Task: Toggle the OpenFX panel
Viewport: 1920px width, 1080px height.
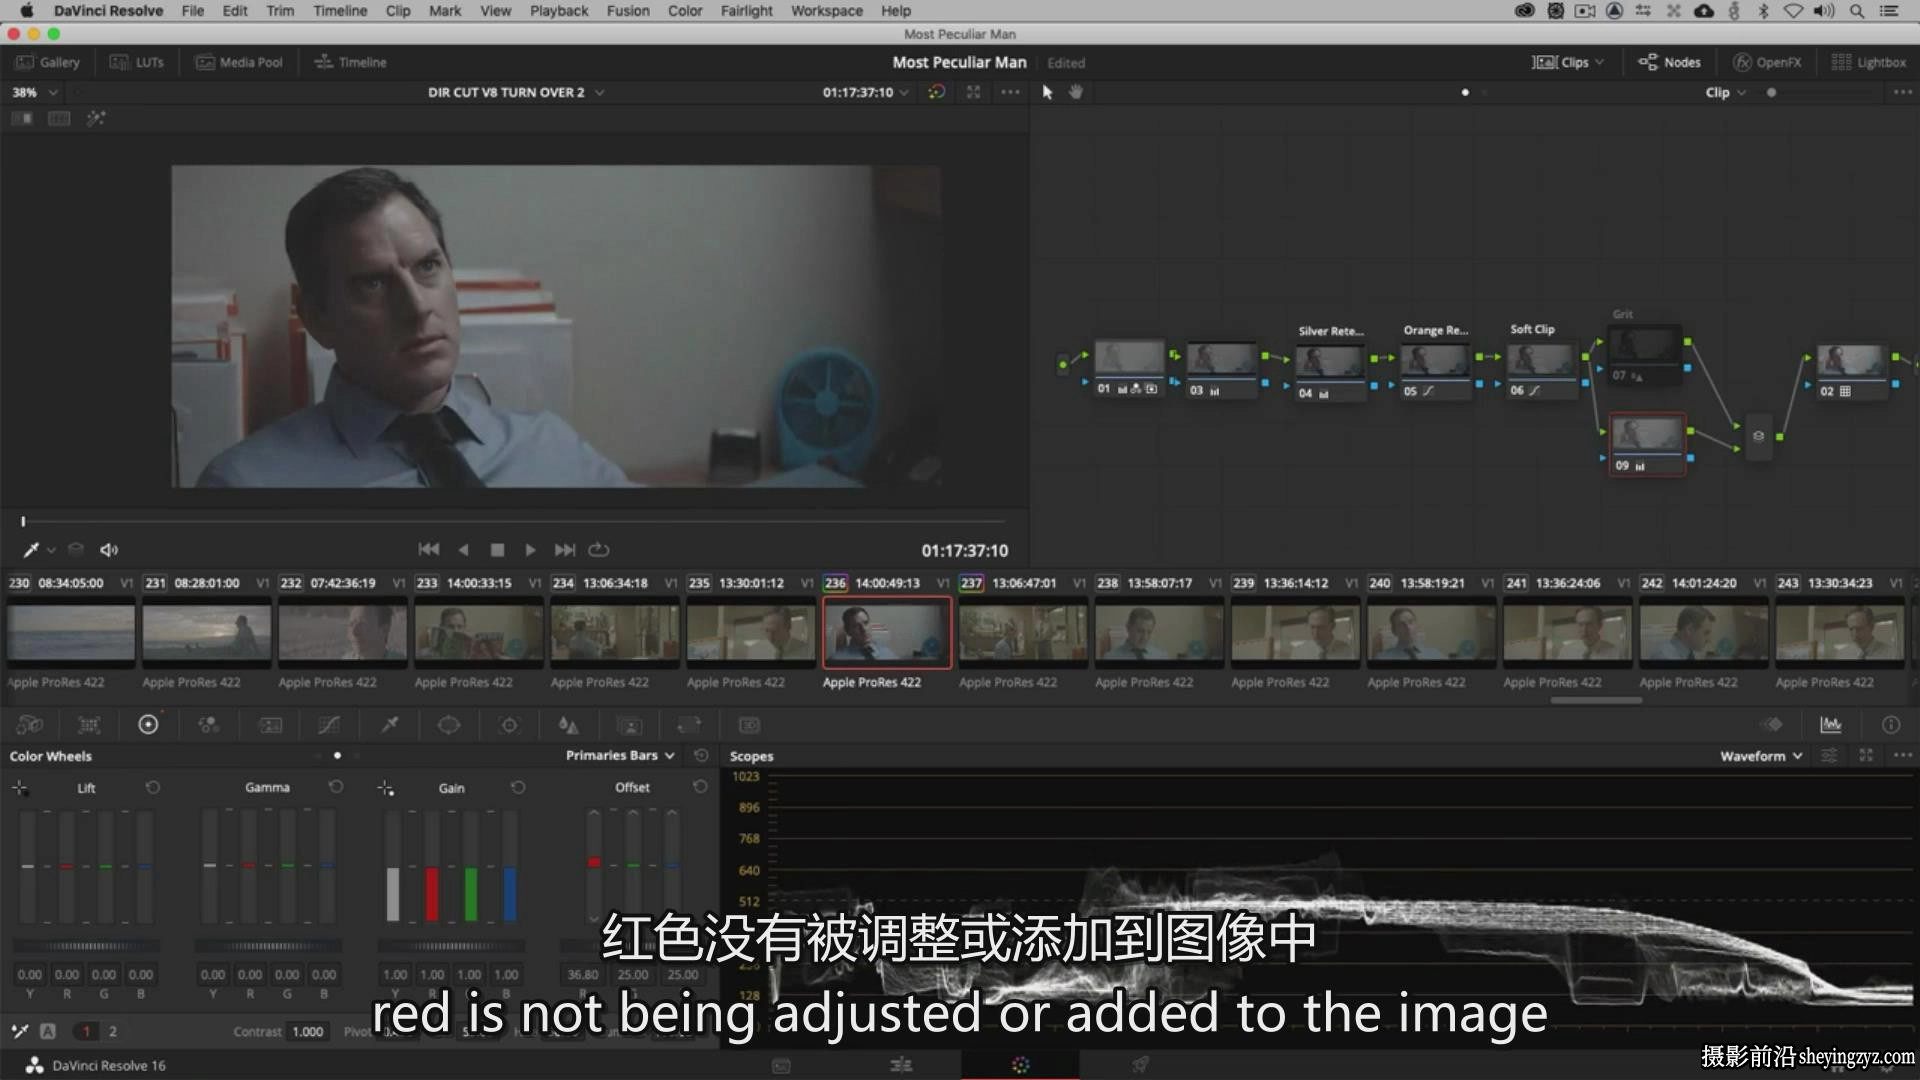Action: pos(1767,62)
